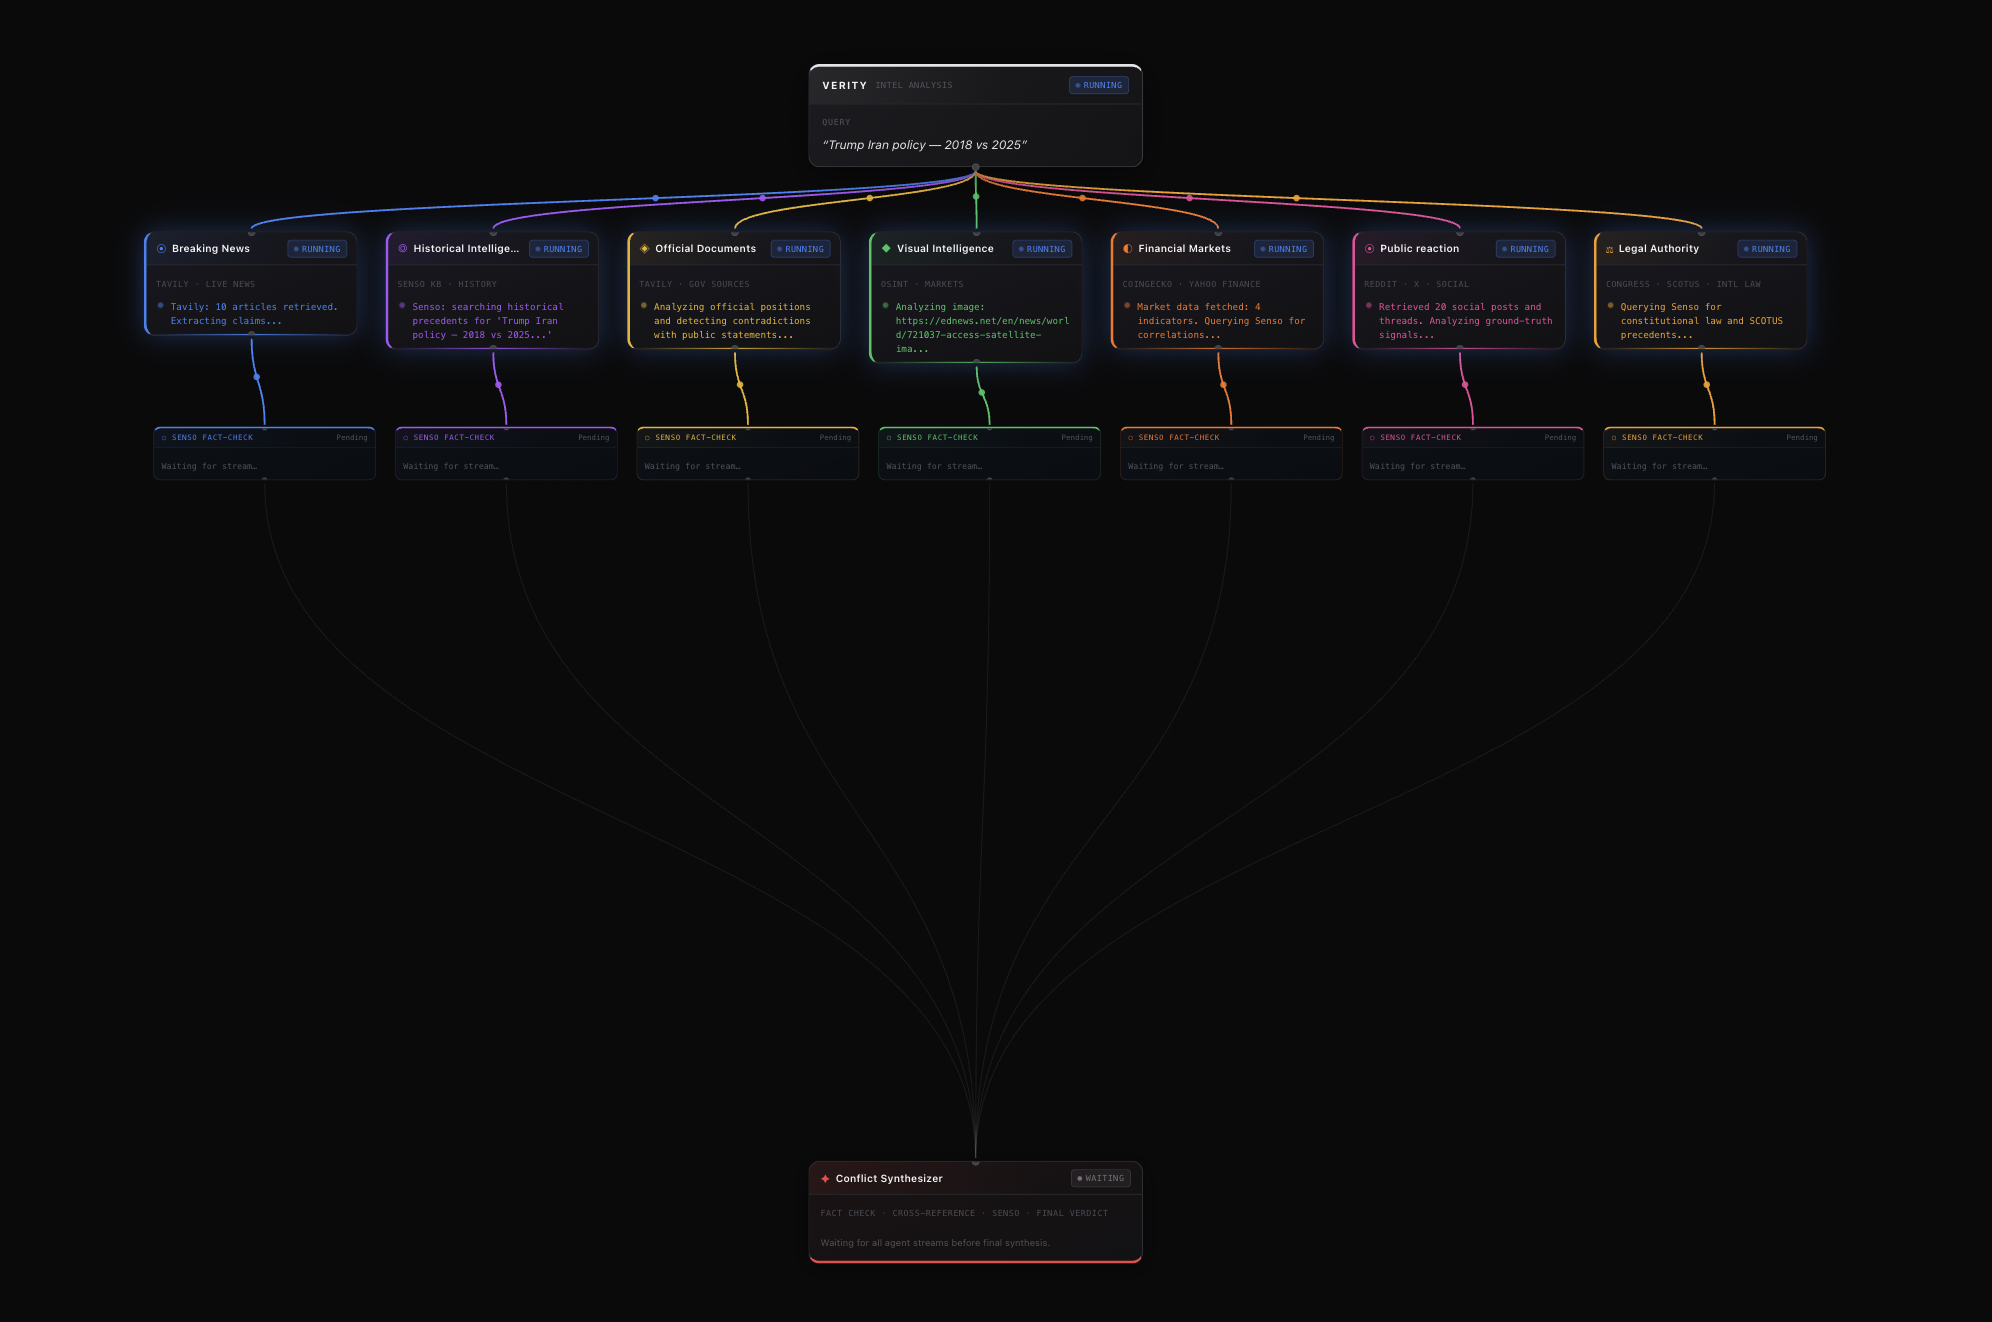
Task: Click the Conflict Synthesizer star icon
Action: [825, 1178]
